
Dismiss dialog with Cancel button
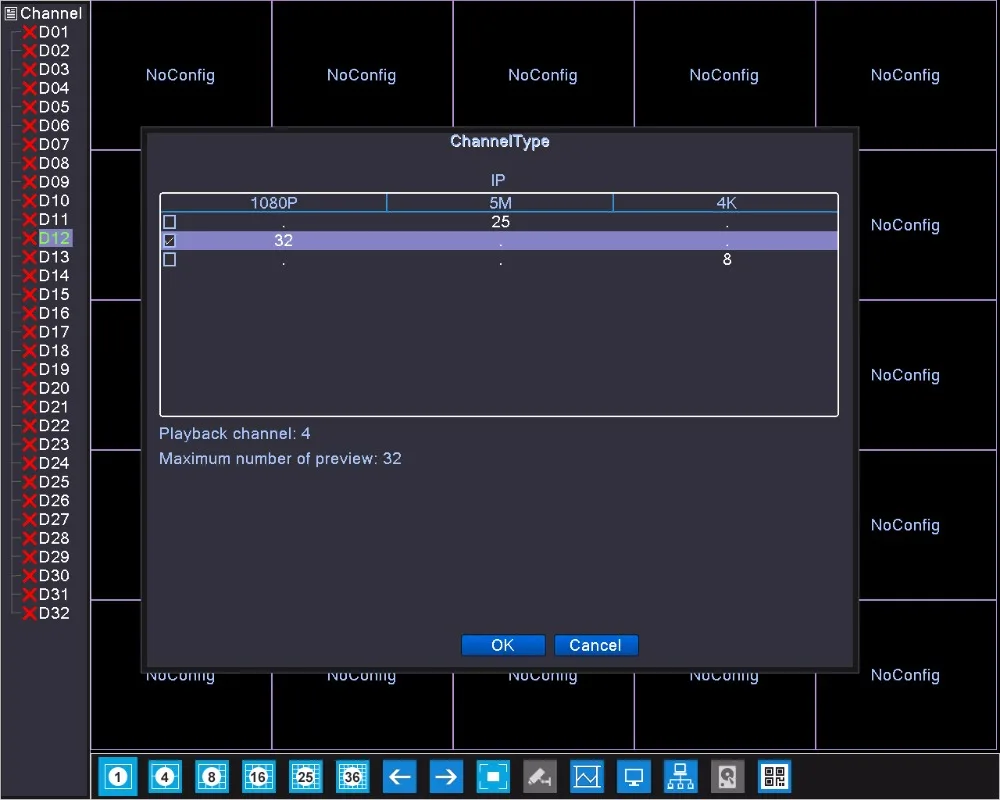pos(596,645)
